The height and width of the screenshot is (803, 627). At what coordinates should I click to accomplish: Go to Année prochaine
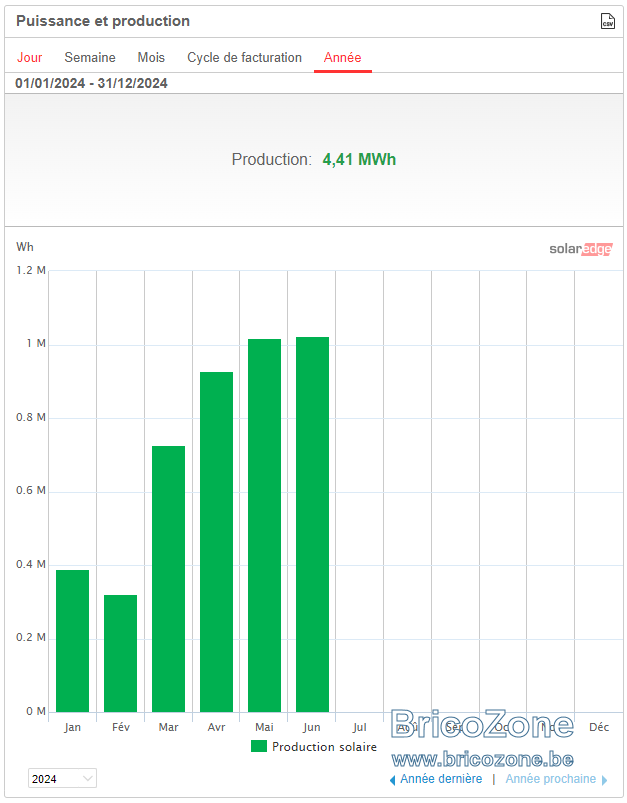click(551, 779)
